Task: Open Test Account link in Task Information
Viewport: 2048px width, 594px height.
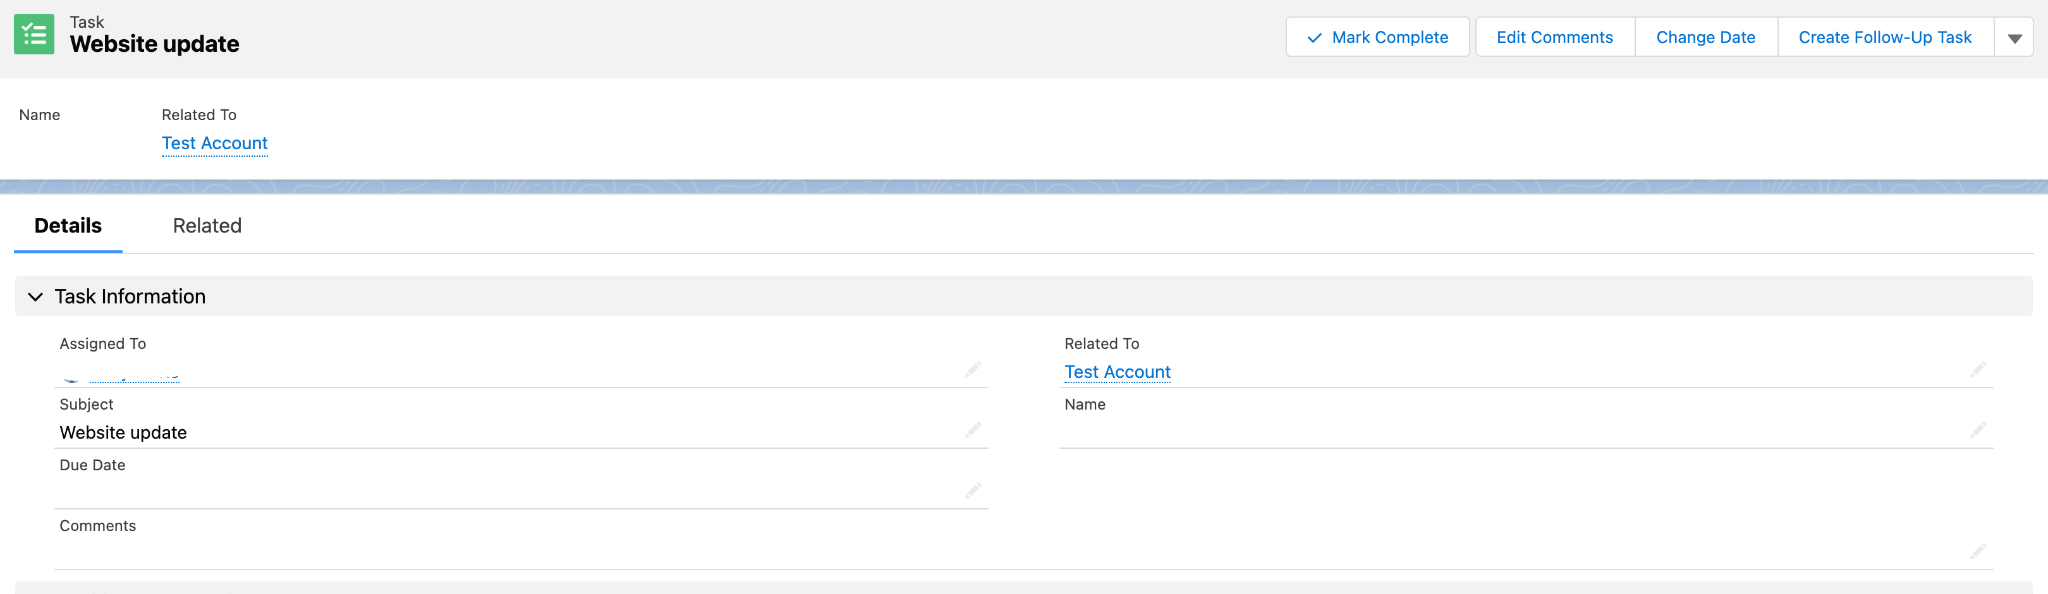Action: pyautogui.click(x=1117, y=372)
